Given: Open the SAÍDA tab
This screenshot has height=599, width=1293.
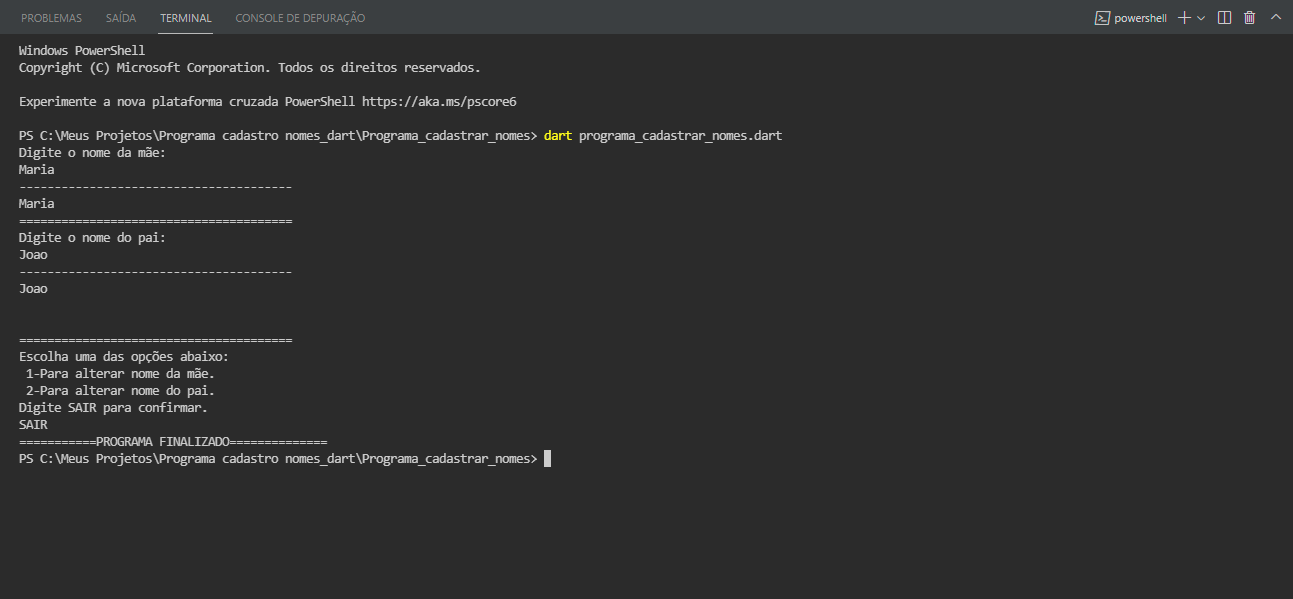Looking at the screenshot, I should point(121,18).
